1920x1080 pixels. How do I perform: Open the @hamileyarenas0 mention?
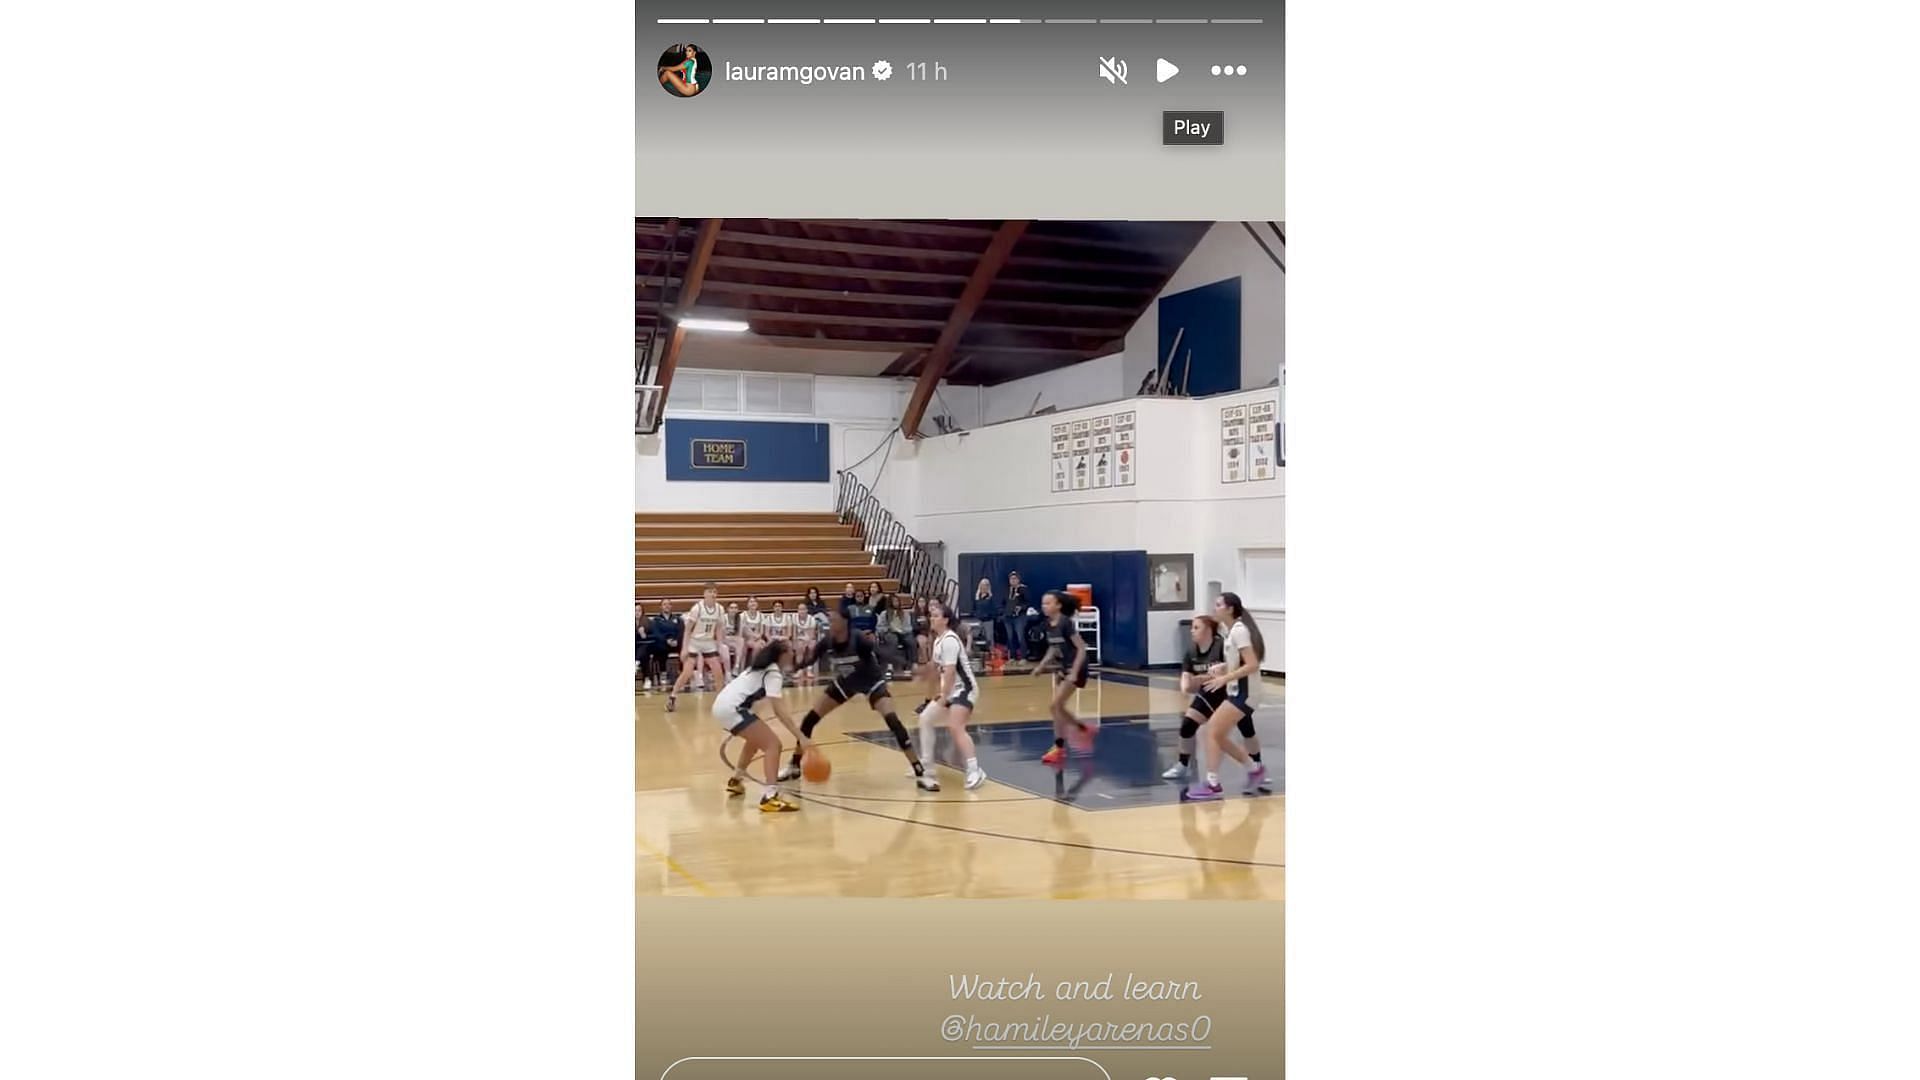1075,1029
